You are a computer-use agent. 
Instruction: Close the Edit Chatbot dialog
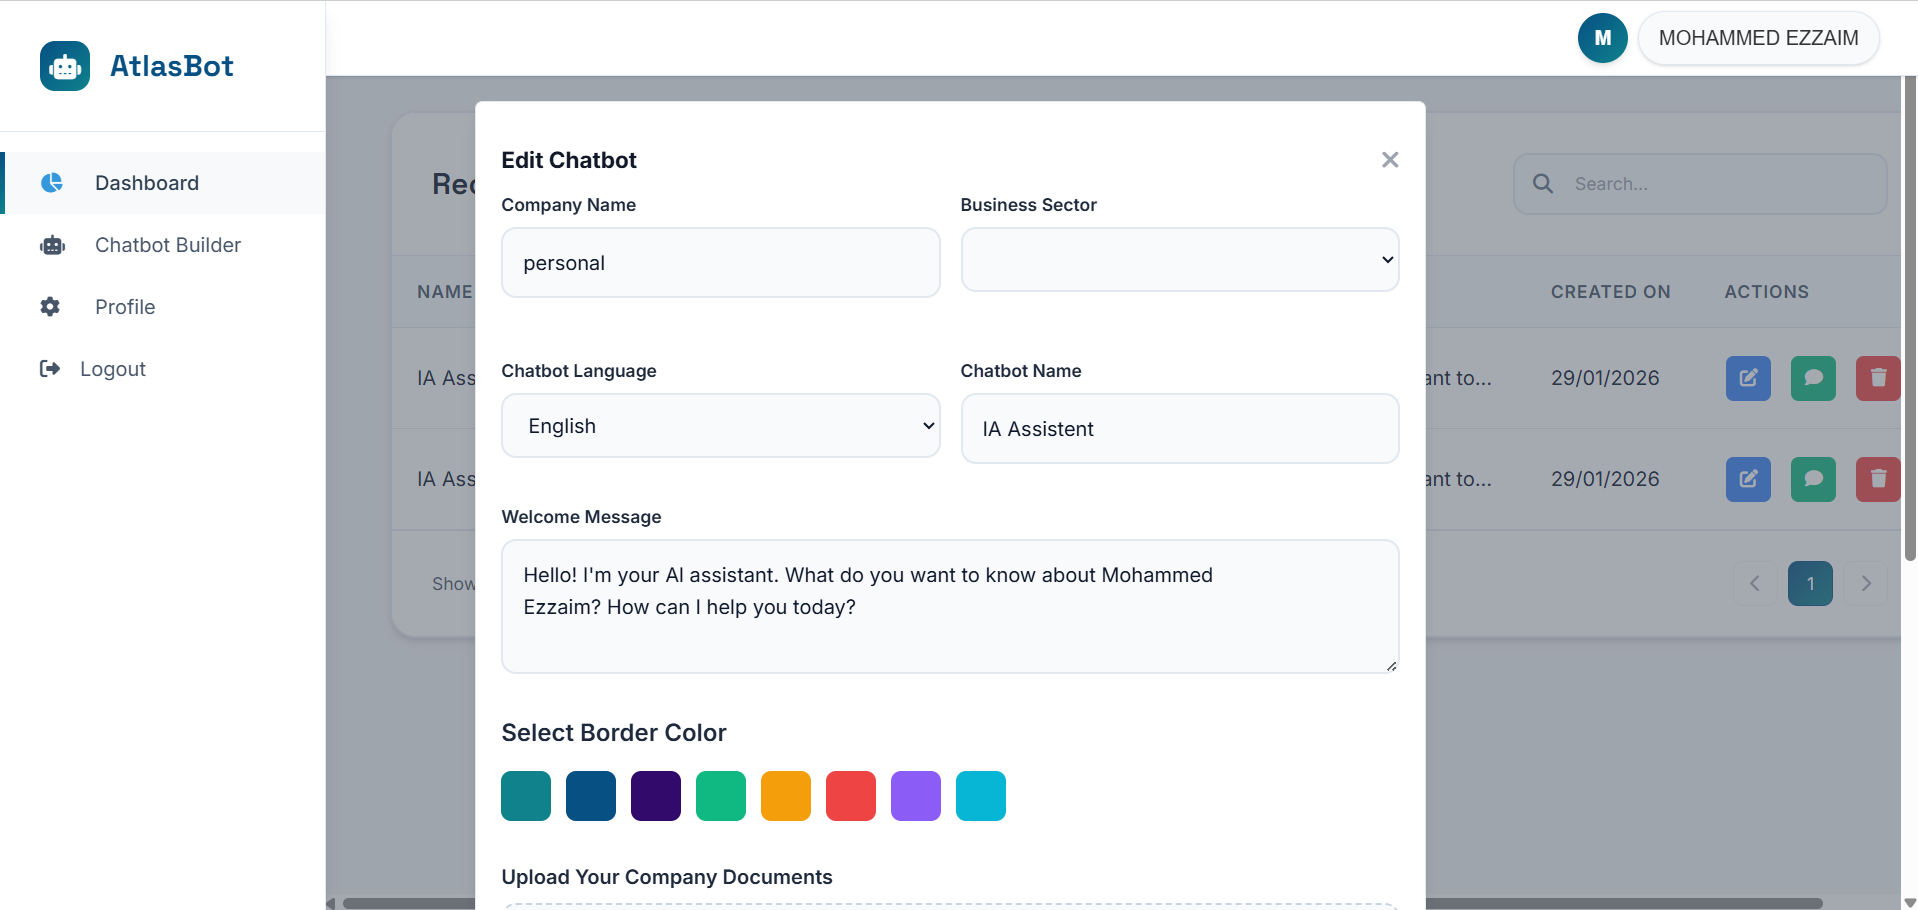pos(1389,160)
